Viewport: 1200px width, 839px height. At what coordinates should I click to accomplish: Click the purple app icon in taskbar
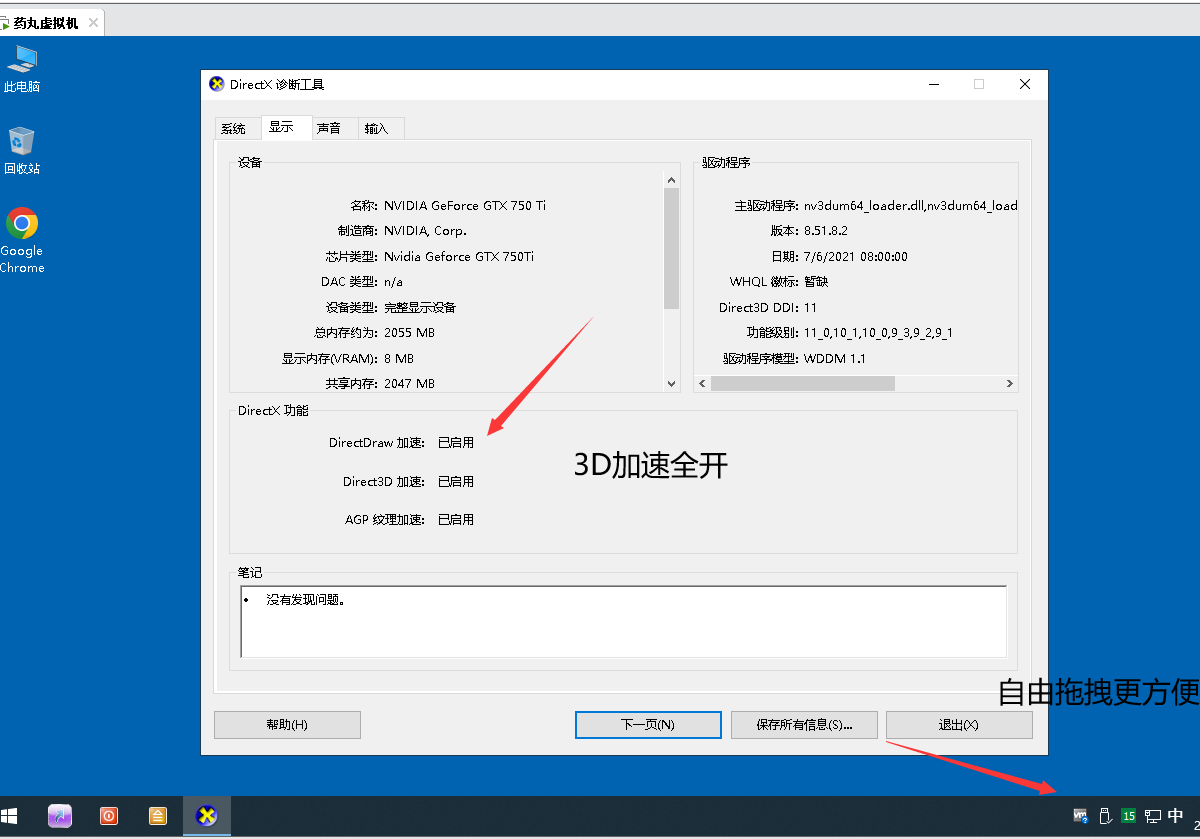point(60,816)
